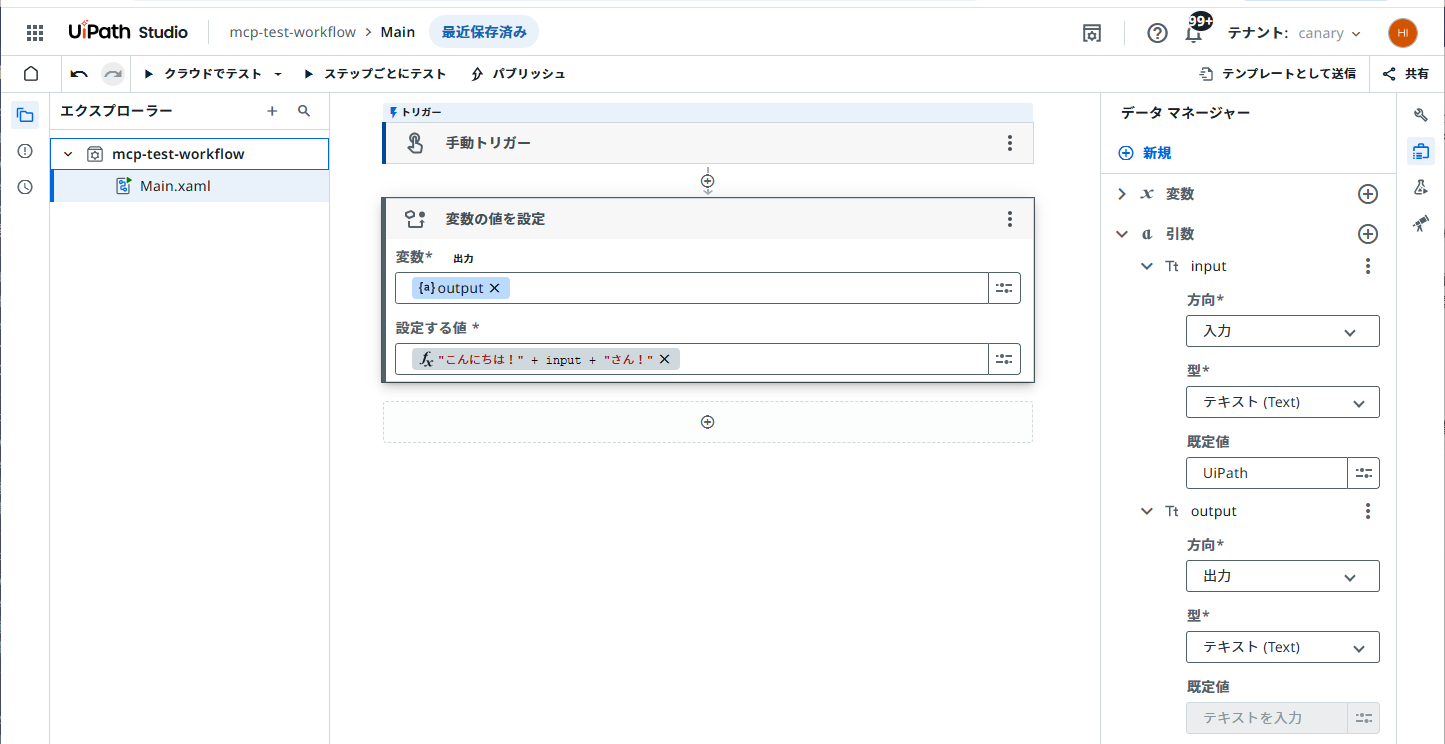Click テンプレートとして送信

pyautogui.click(x=1277, y=74)
